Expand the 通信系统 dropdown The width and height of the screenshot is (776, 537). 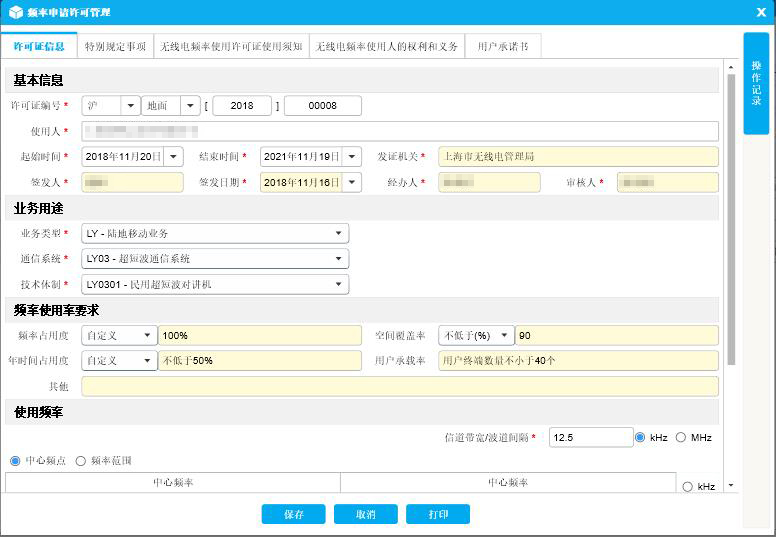point(340,259)
